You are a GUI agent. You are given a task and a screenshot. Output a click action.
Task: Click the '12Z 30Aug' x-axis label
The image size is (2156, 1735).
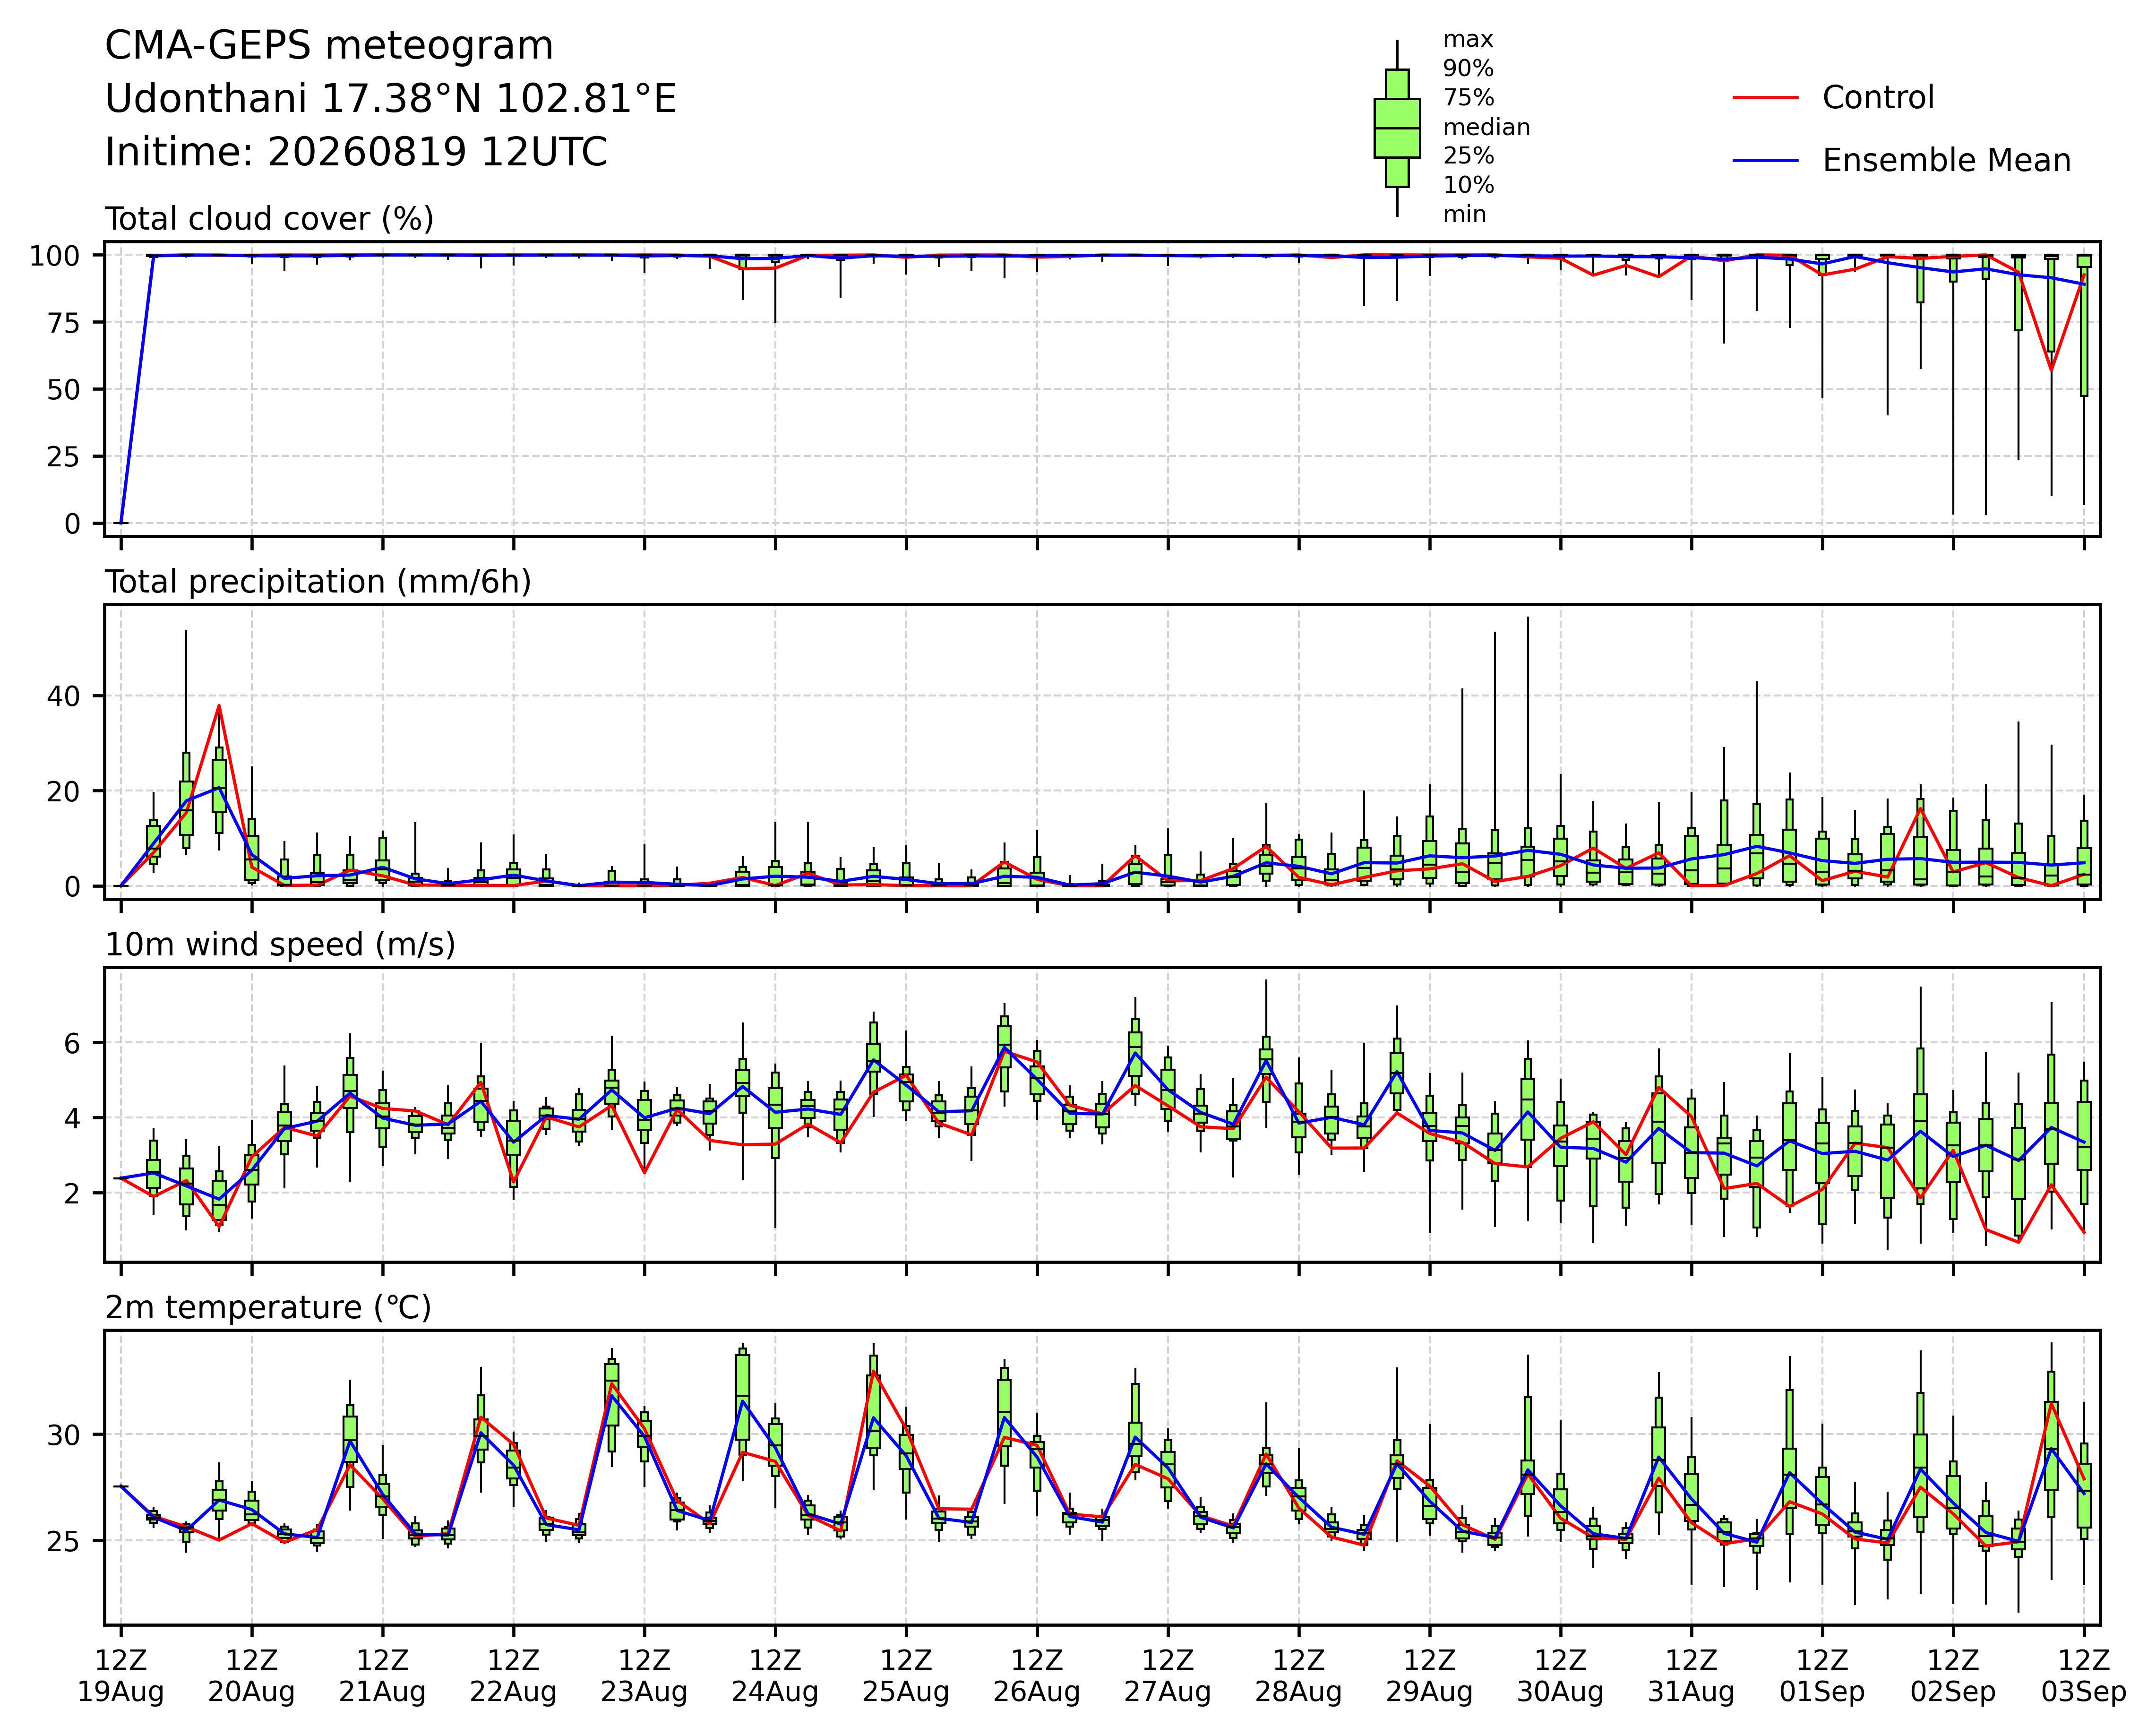pyautogui.click(x=1560, y=1676)
